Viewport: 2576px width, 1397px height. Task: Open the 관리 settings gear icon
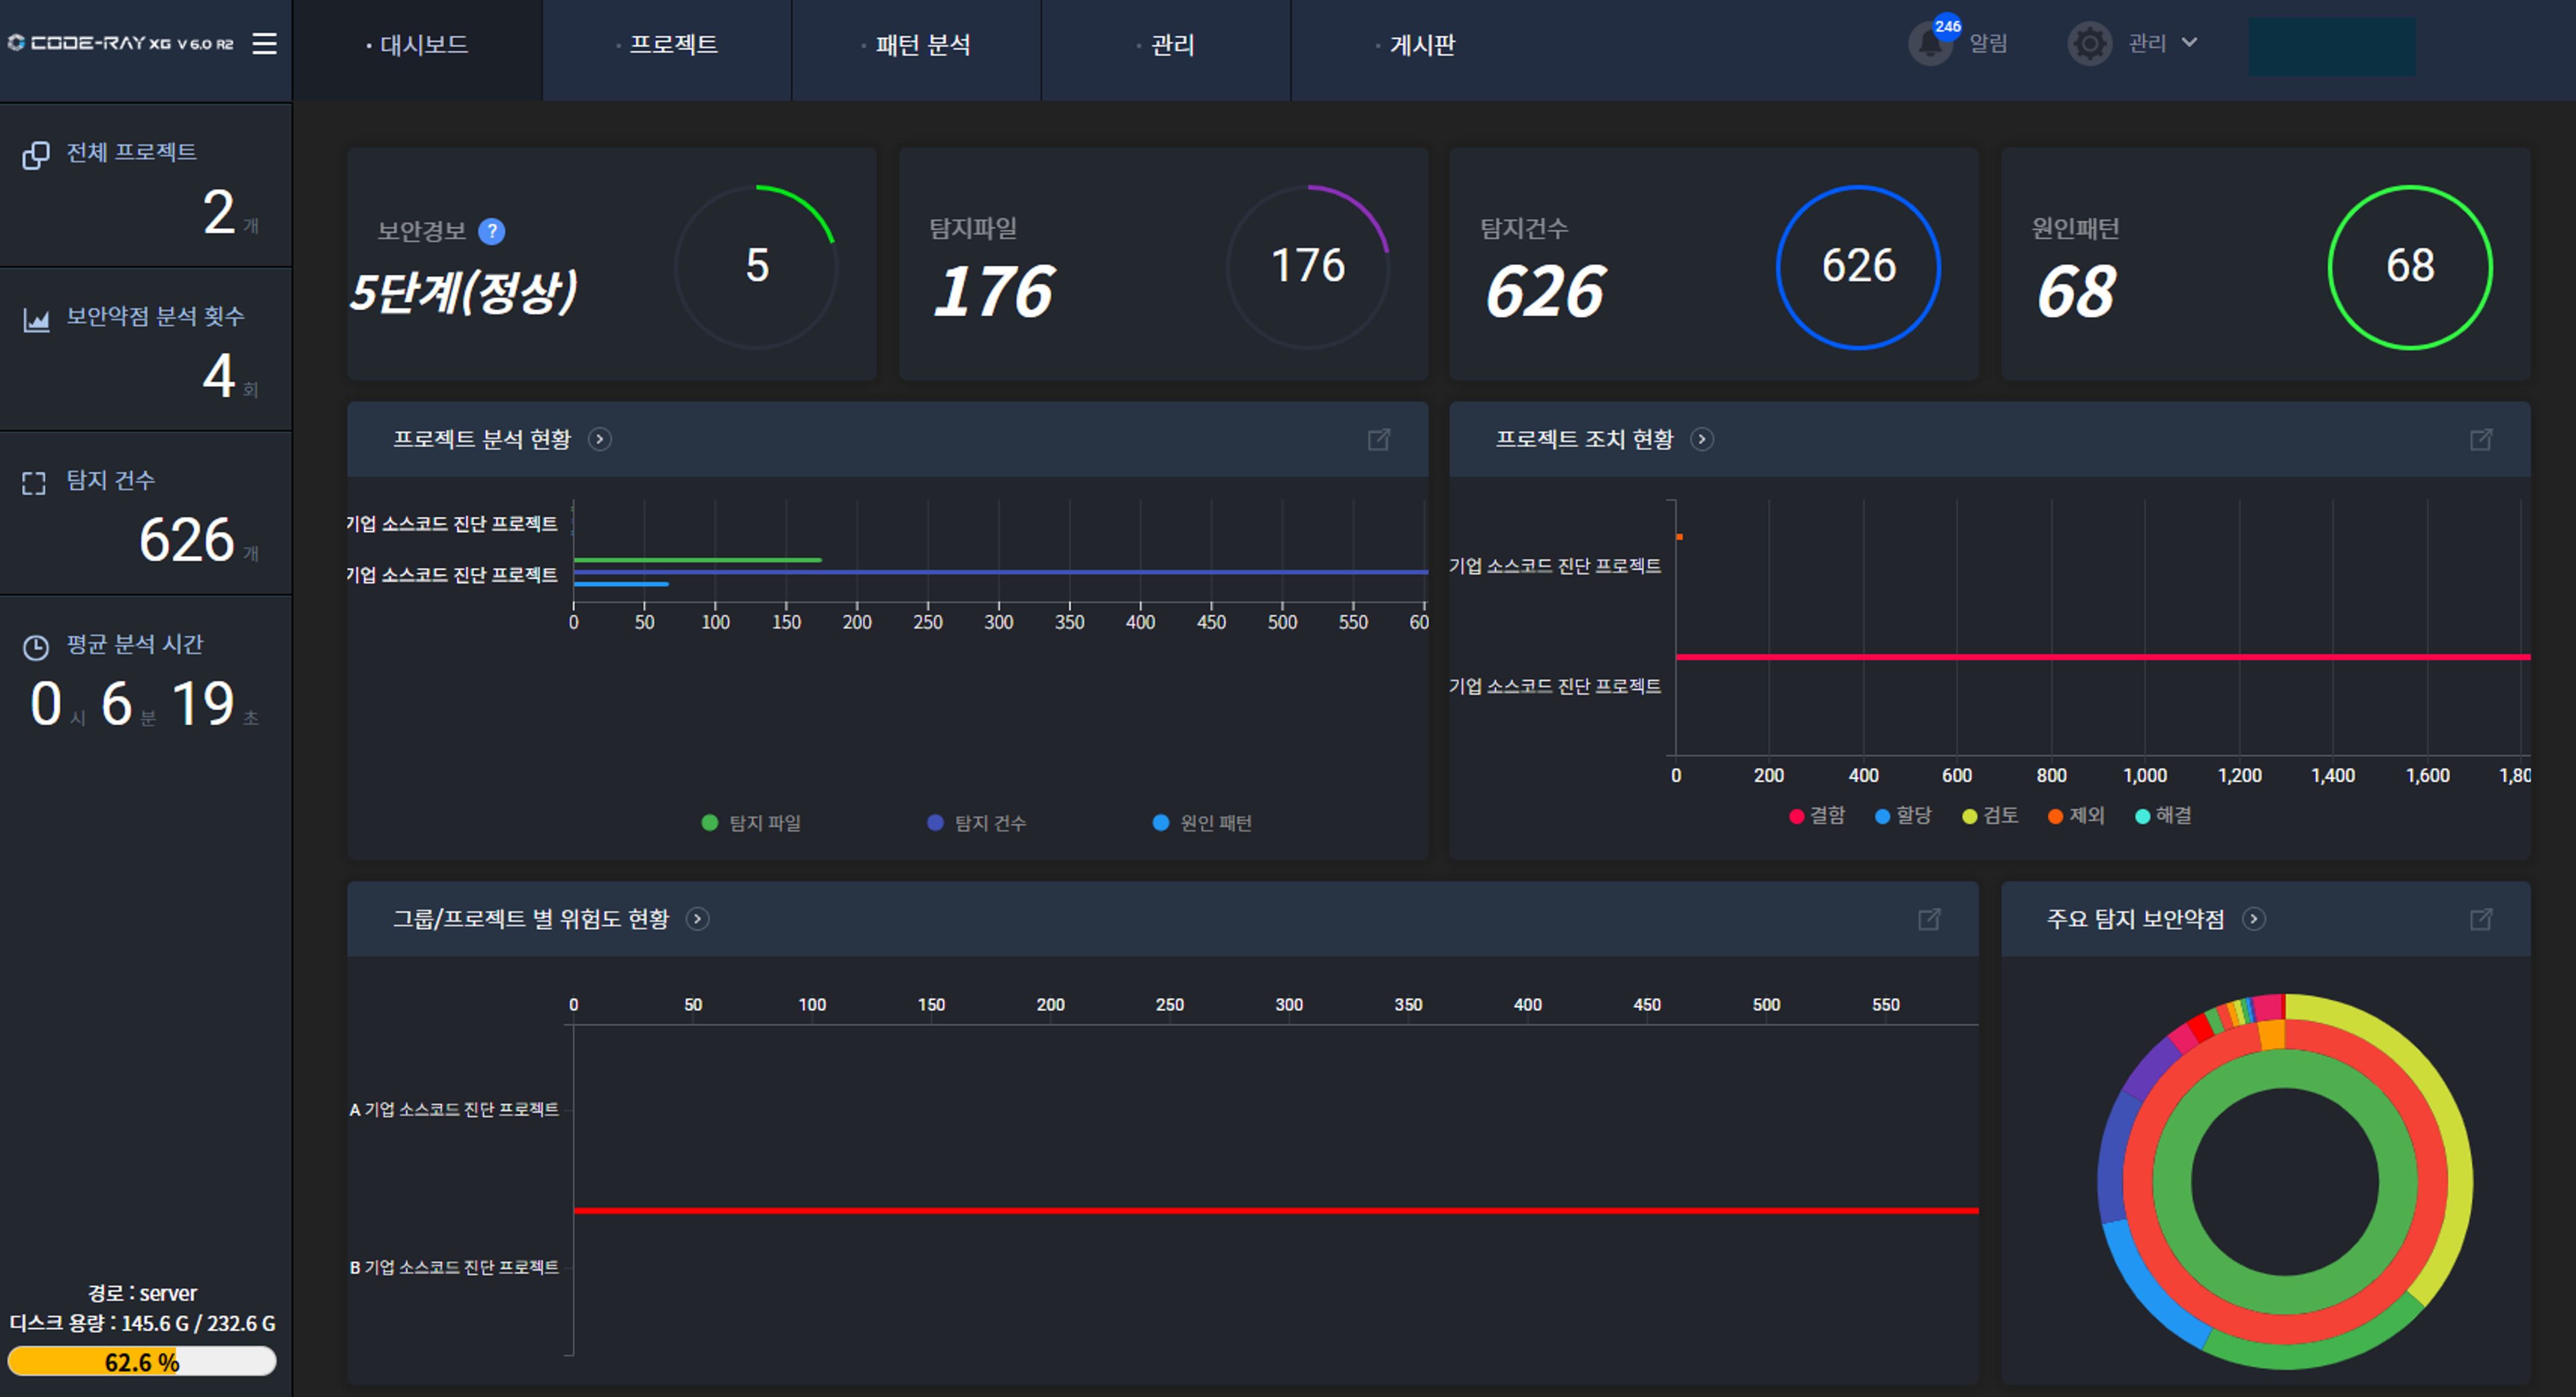[x=2089, y=44]
